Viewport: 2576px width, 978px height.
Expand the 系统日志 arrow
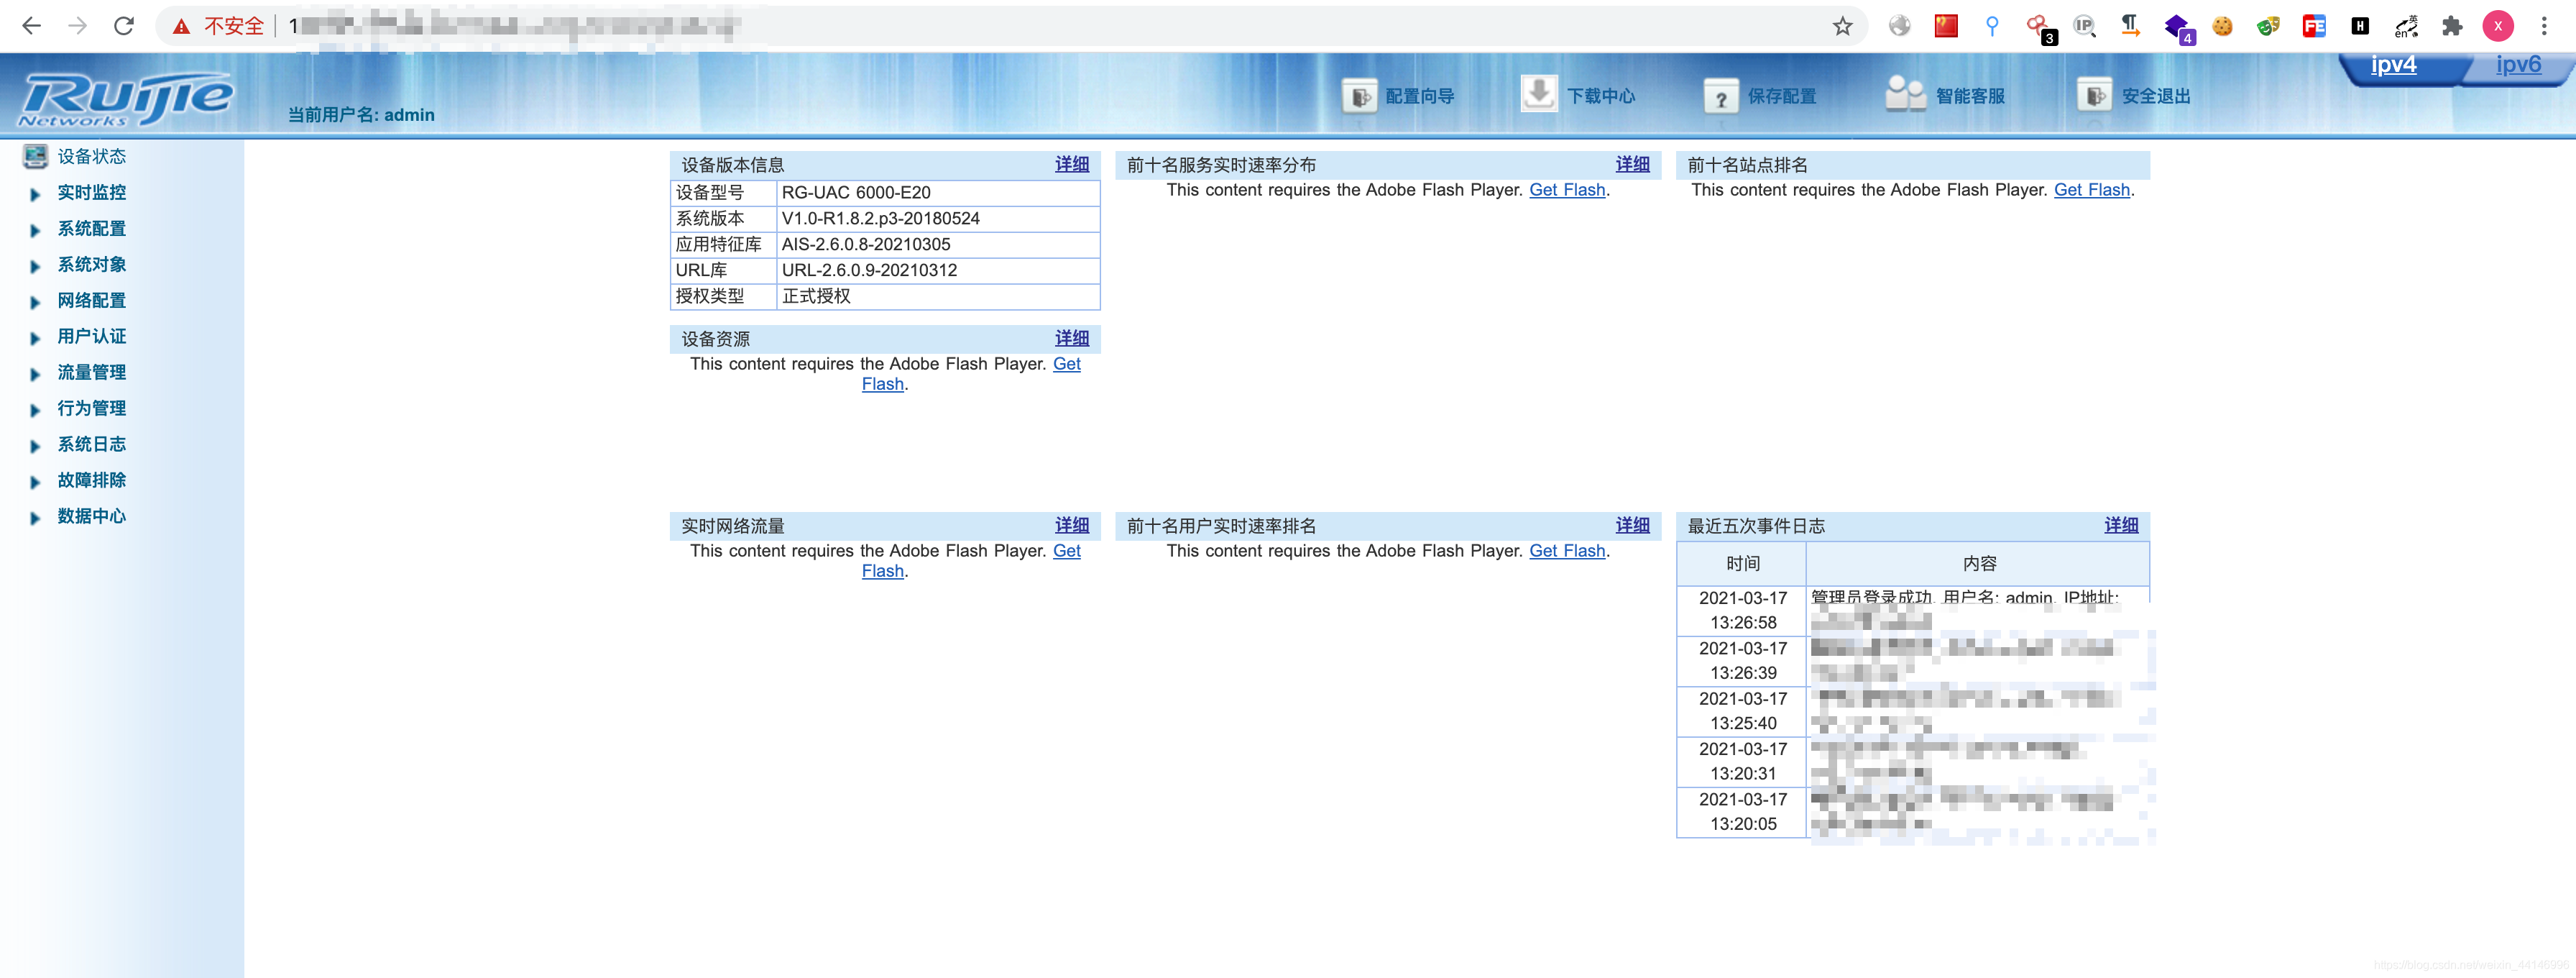35,446
